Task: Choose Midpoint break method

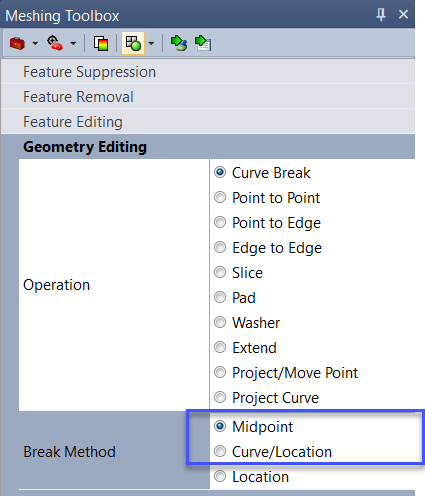Action: (254, 426)
